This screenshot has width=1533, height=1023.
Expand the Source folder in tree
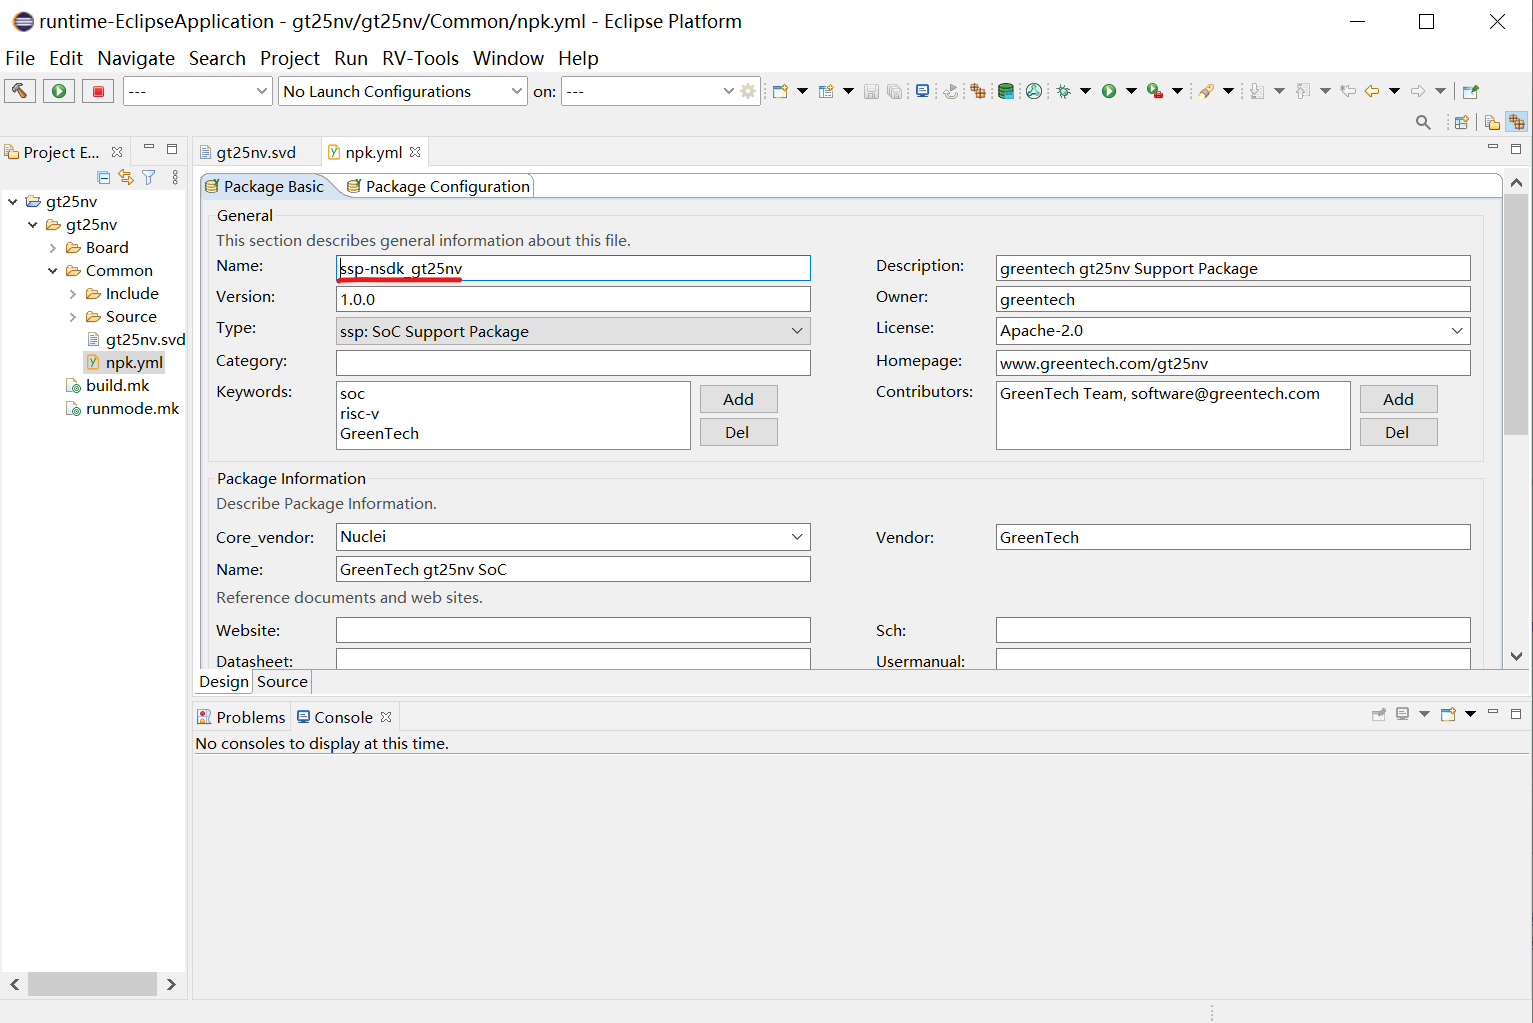pyautogui.click(x=73, y=317)
